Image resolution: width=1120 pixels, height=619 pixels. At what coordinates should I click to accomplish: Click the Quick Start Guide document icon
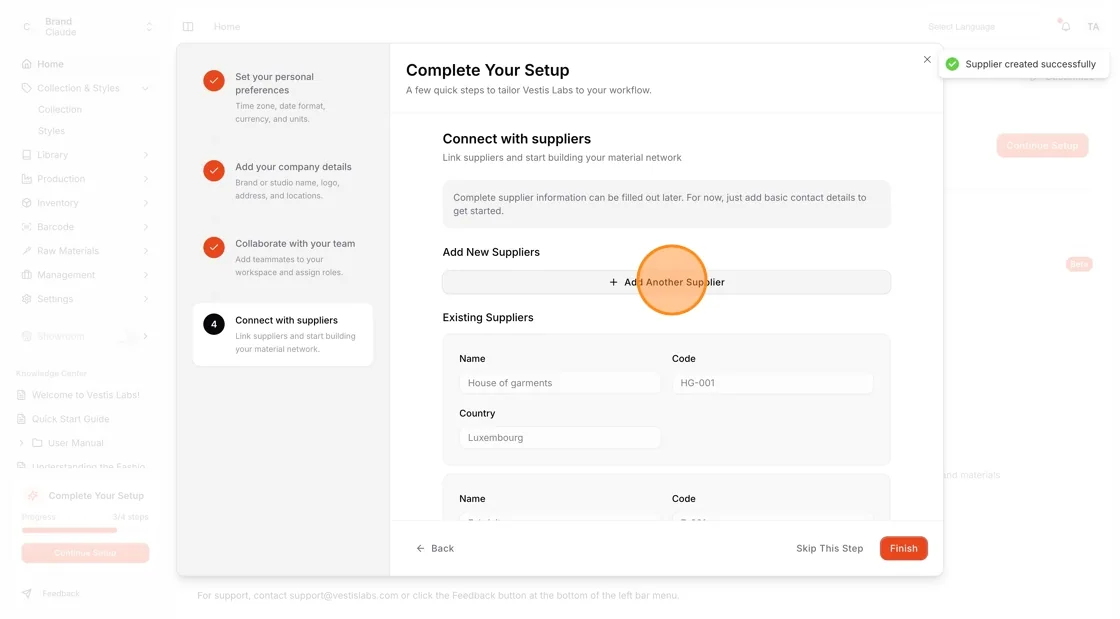[21, 419]
